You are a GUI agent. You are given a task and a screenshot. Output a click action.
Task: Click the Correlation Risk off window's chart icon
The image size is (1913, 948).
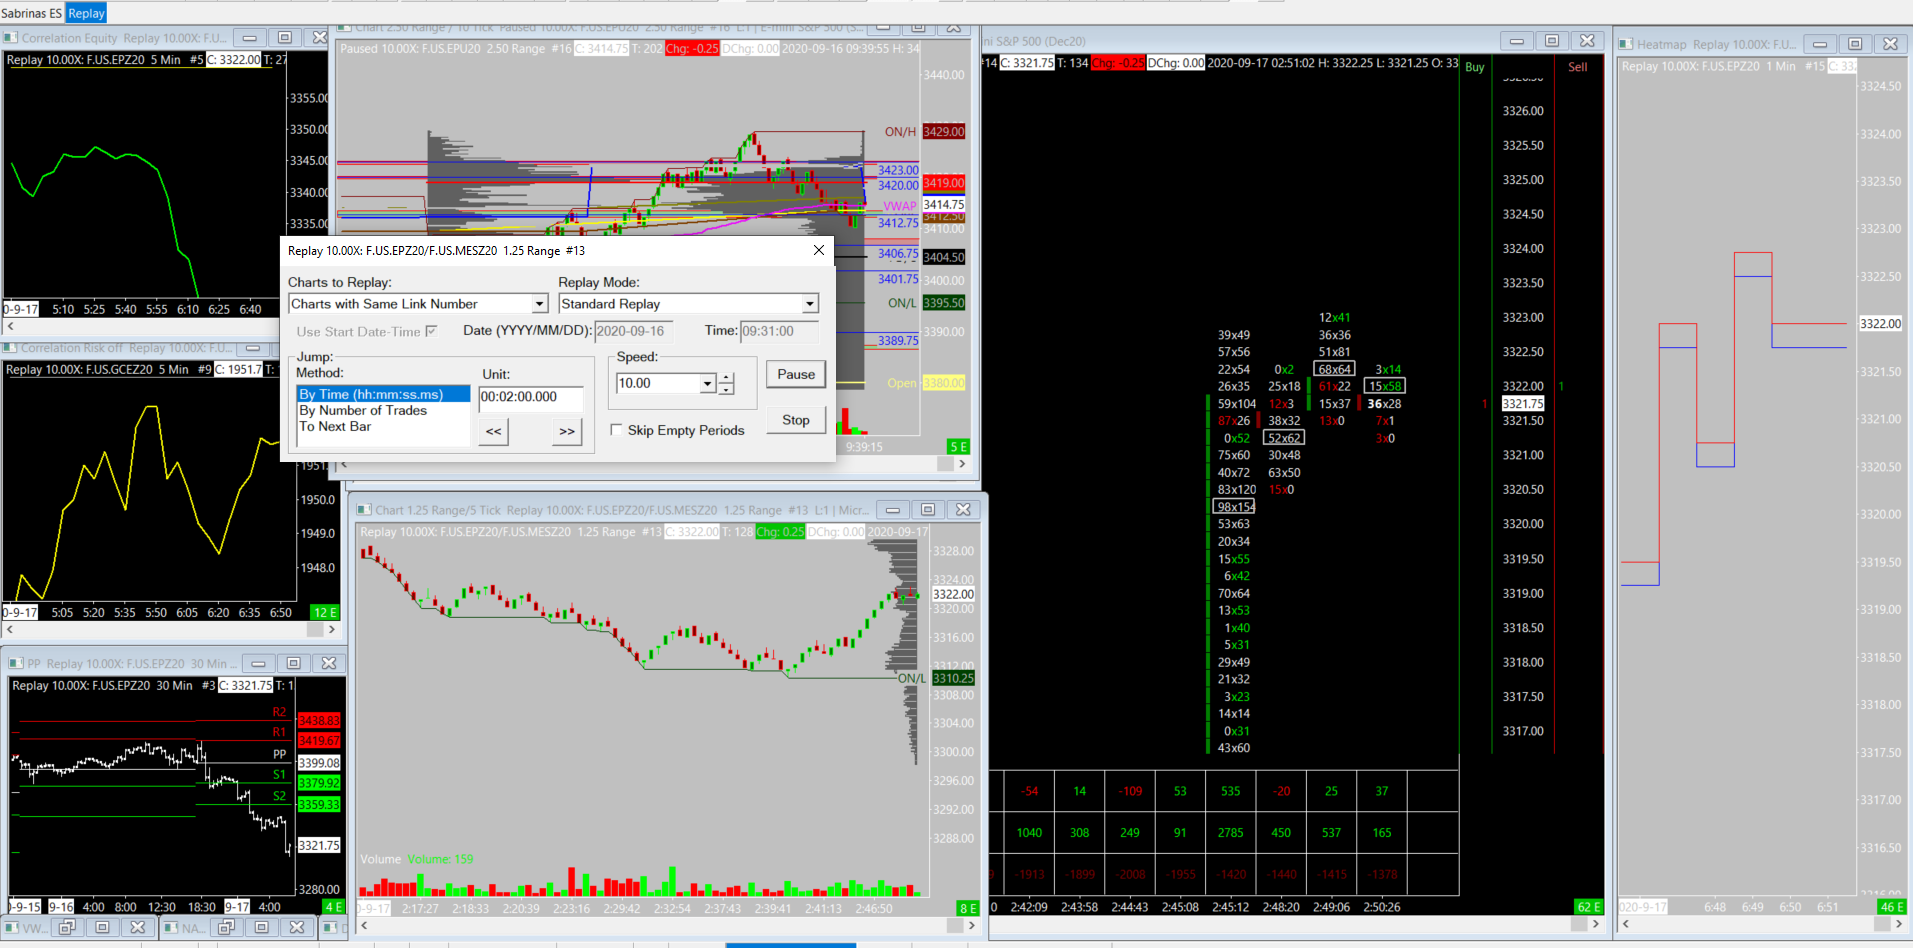(x=10, y=348)
